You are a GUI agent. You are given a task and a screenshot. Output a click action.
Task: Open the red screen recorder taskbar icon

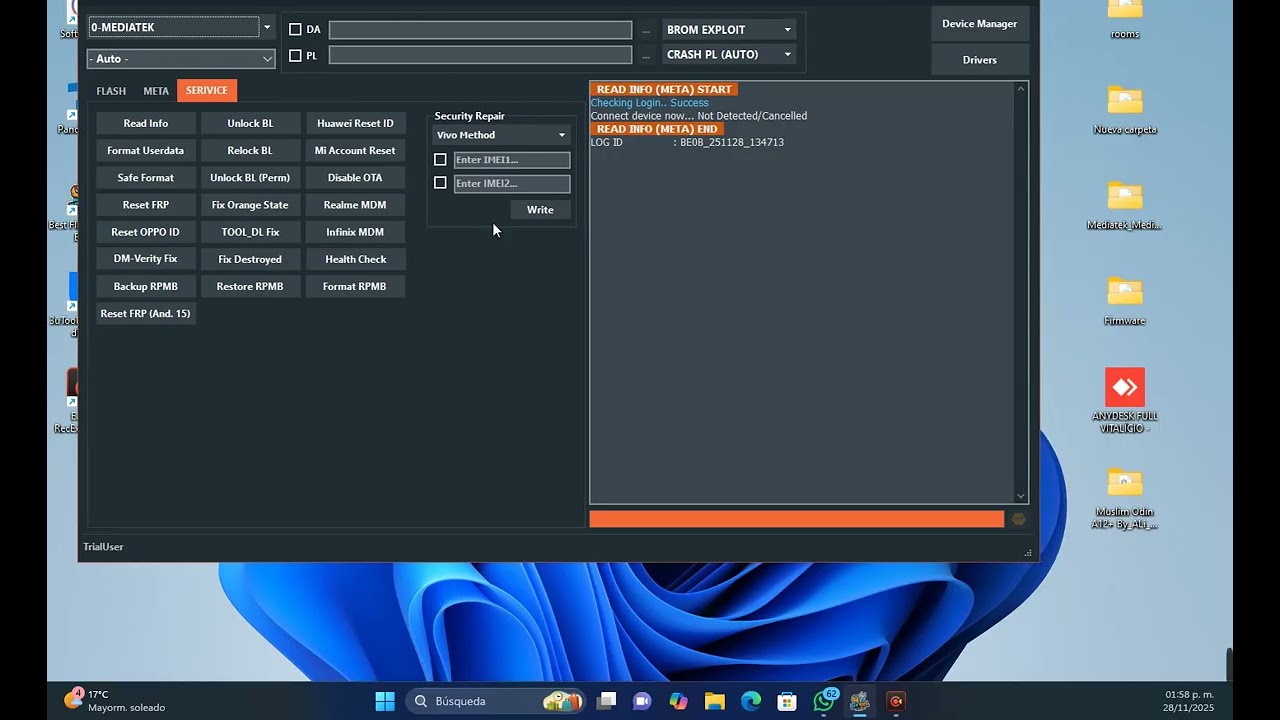point(896,701)
